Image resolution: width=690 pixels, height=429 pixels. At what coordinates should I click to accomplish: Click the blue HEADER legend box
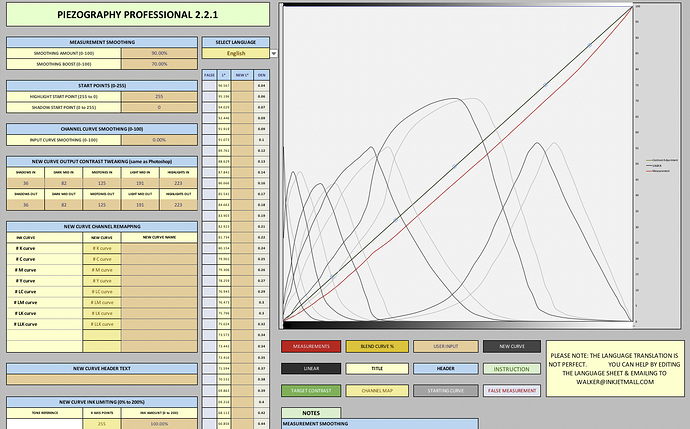(x=446, y=369)
